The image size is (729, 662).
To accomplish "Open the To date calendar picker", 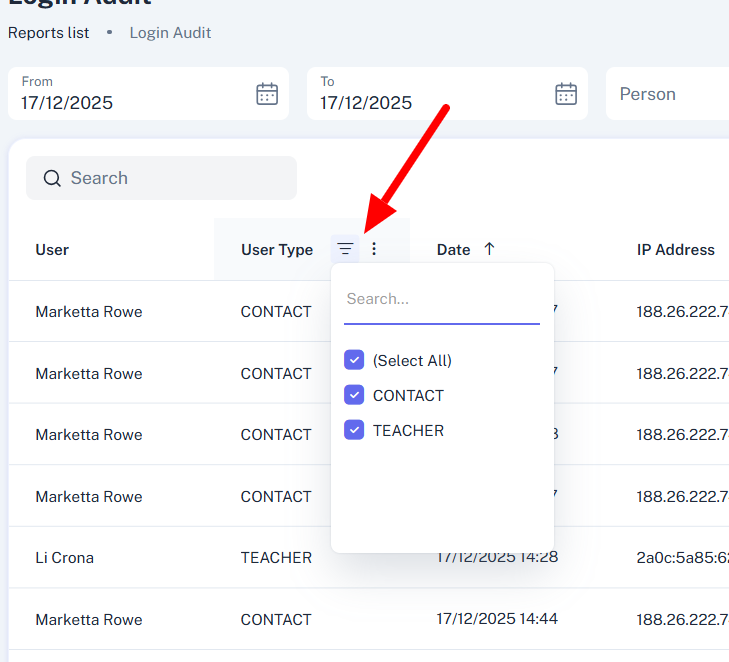I will coord(566,94).
